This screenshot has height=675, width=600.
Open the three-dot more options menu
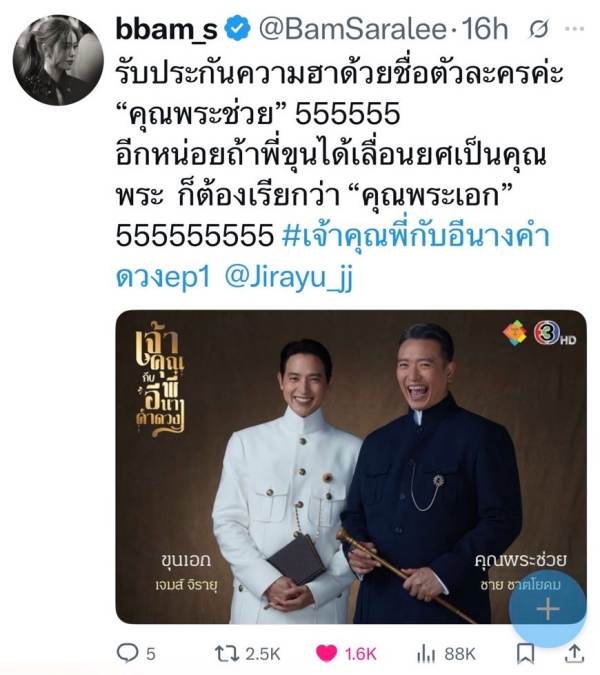(575, 29)
